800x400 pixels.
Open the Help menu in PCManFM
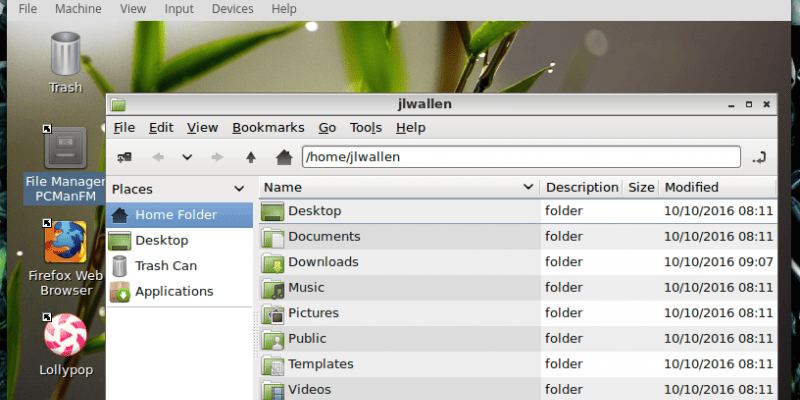(411, 128)
